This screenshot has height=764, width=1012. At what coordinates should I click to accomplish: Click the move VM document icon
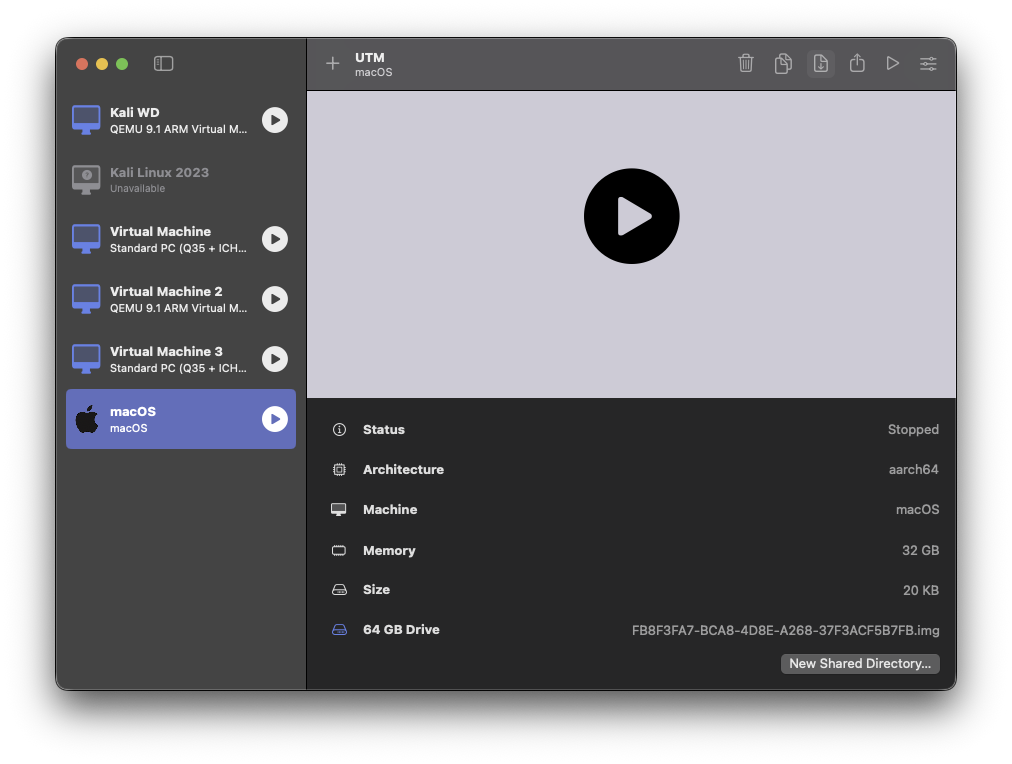pos(820,64)
